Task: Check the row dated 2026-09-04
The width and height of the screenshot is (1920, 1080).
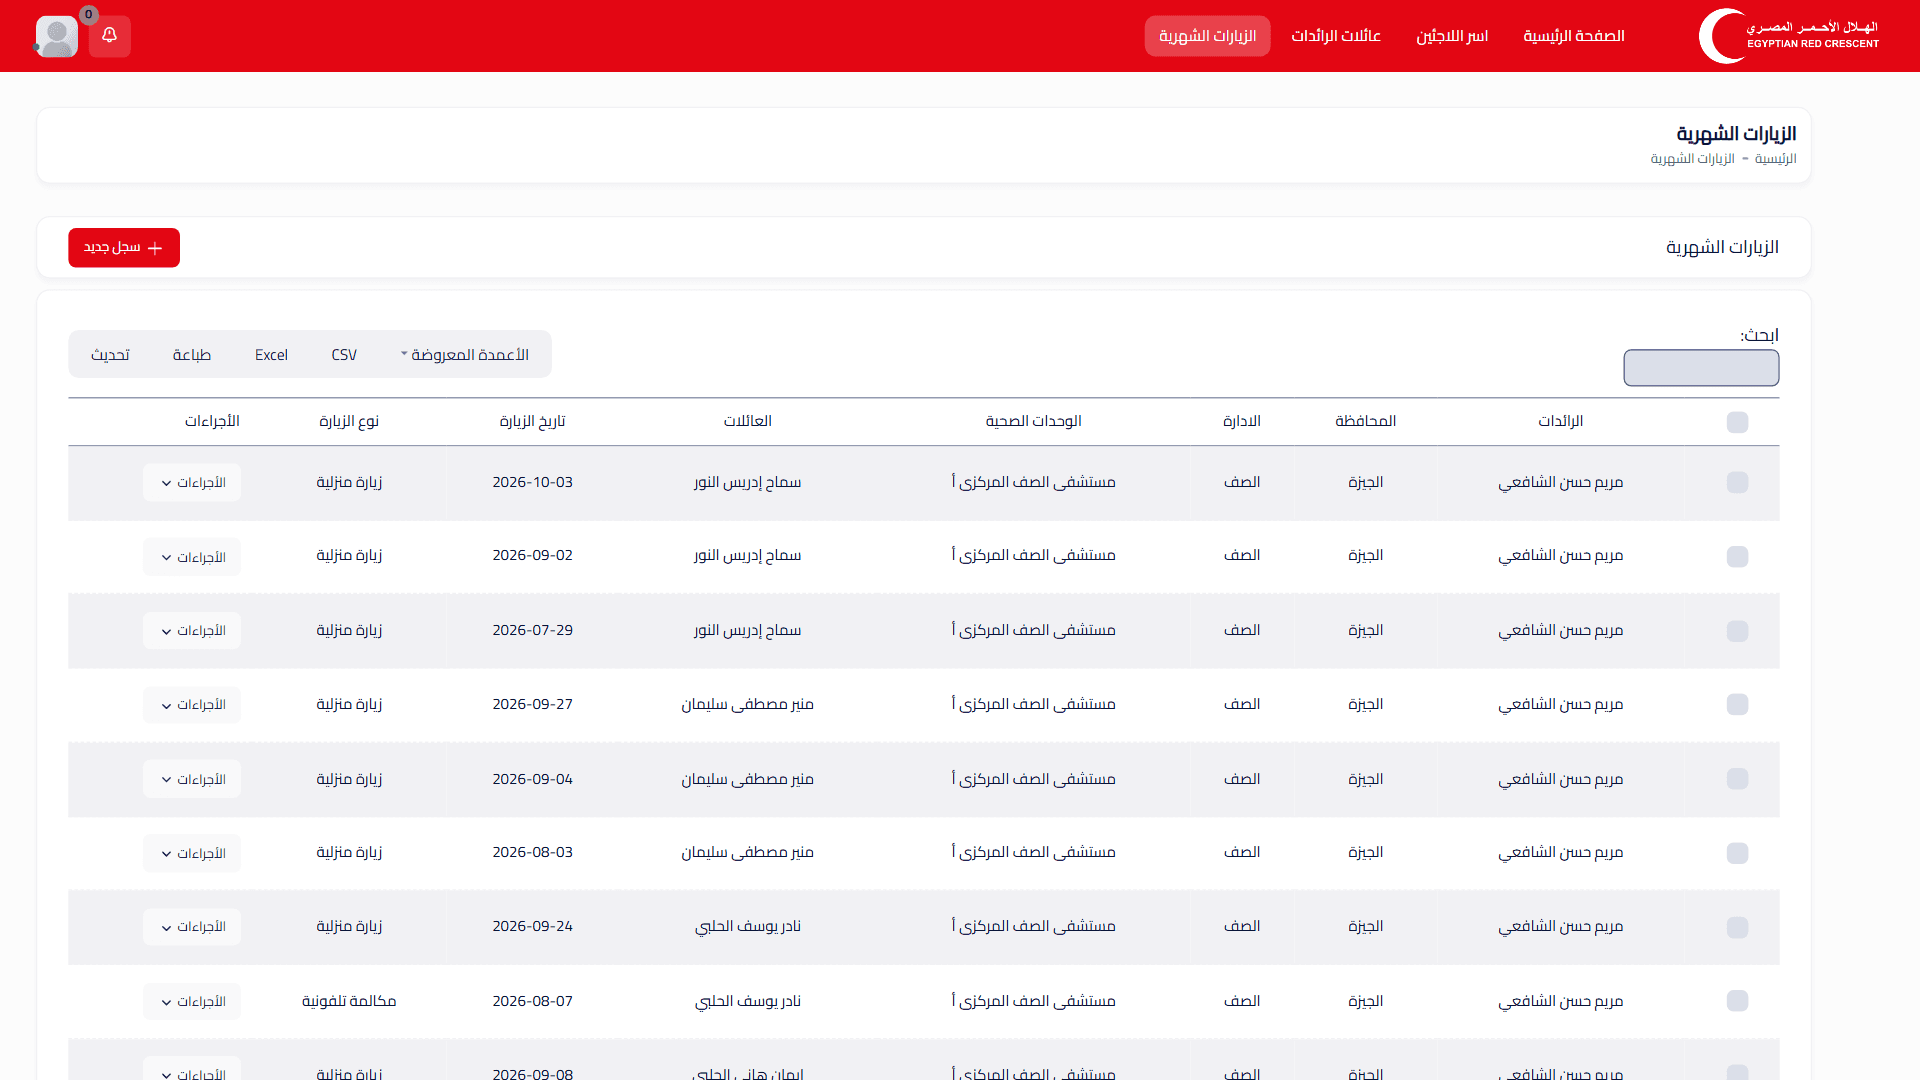Action: coord(1737,779)
